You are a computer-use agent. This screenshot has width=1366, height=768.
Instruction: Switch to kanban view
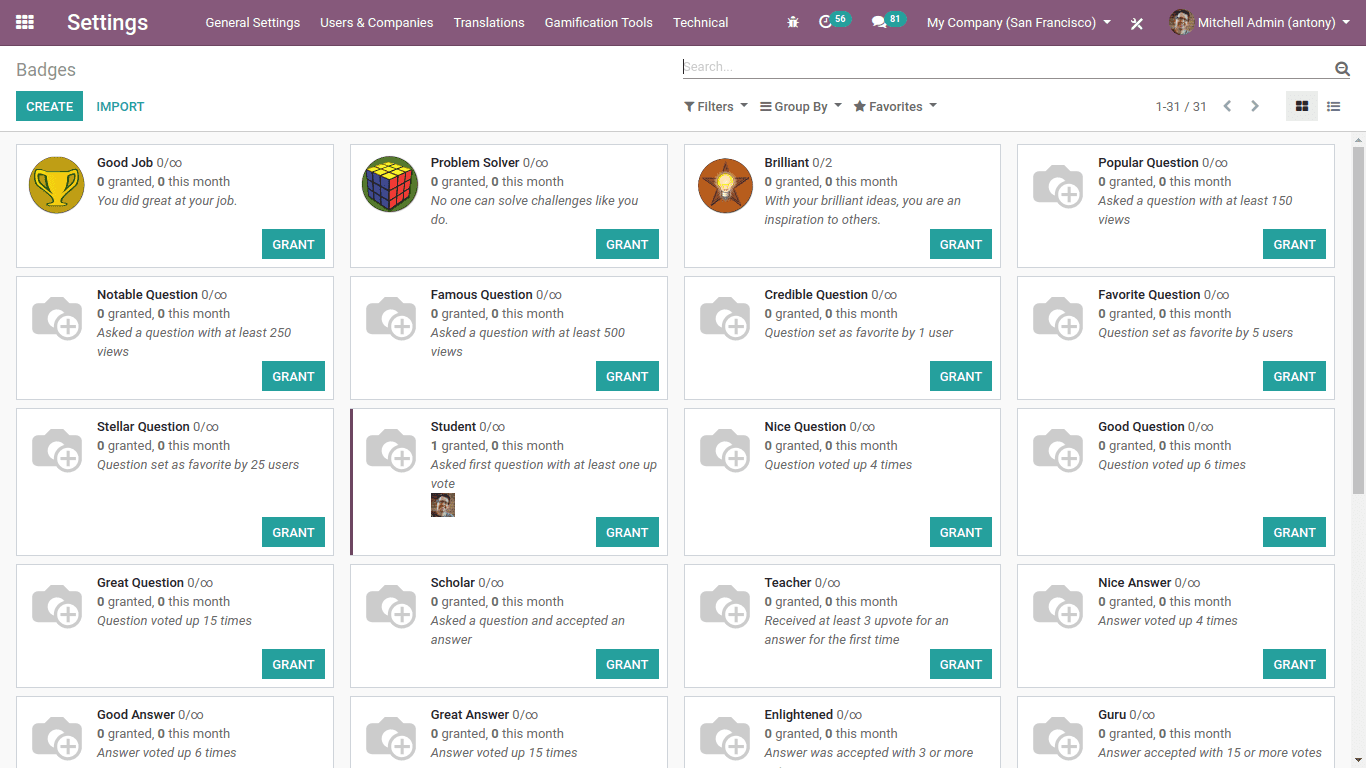pyautogui.click(x=1301, y=106)
